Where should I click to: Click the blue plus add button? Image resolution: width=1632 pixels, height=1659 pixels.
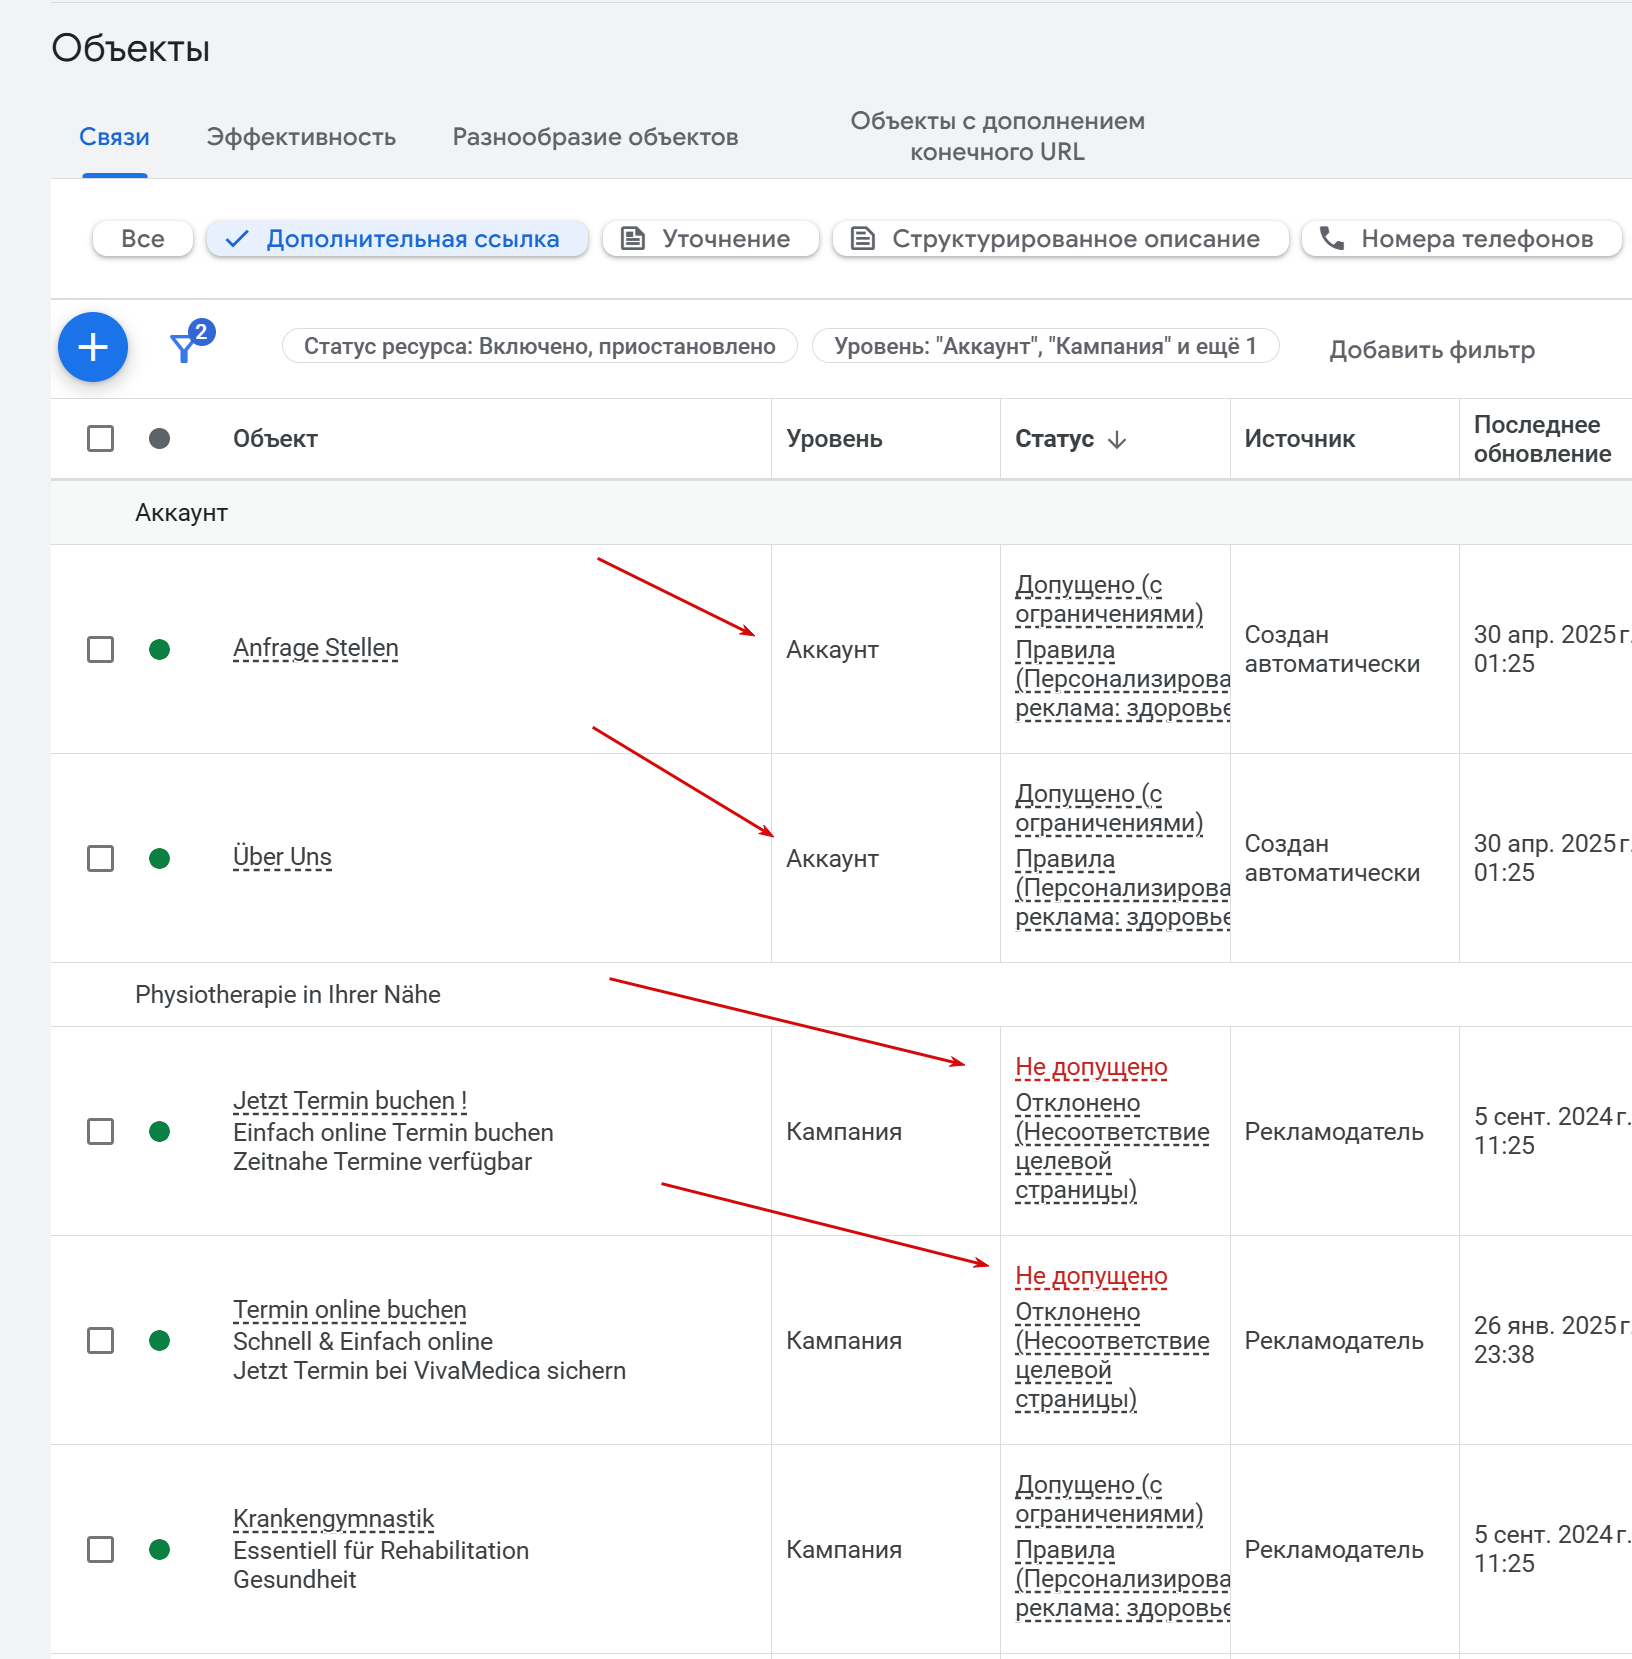point(93,347)
